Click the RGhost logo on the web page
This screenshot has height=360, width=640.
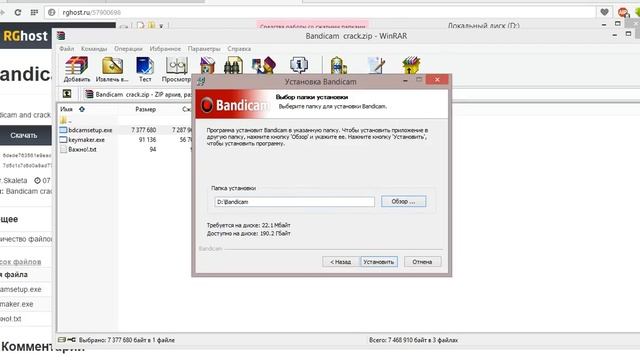pyautogui.click(x=25, y=36)
